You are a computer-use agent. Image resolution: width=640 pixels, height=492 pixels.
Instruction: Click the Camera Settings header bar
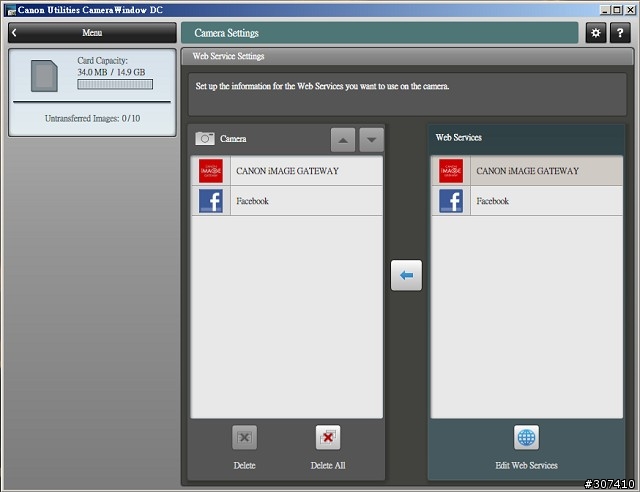click(380, 33)
